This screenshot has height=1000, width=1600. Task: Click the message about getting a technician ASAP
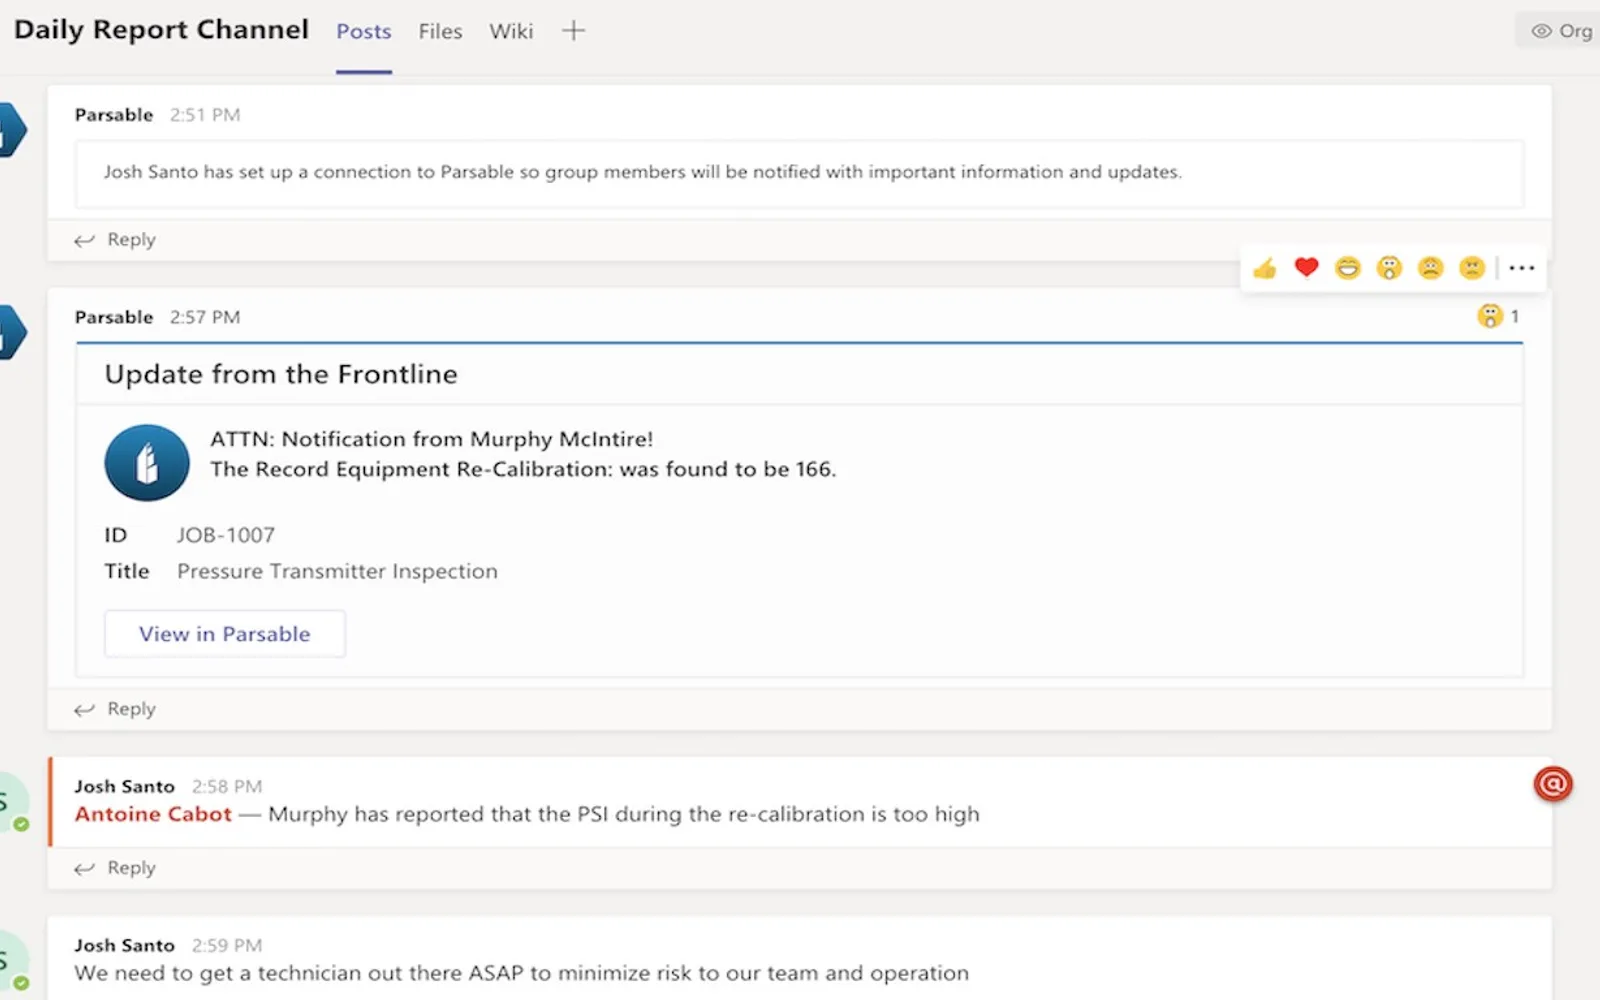pyautogui.click(x=521, y=973)
